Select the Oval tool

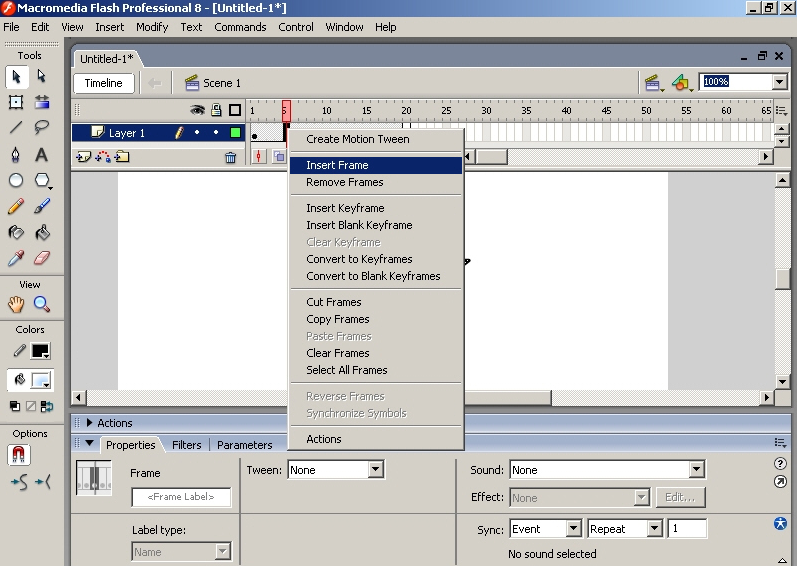tap(16, 180)
